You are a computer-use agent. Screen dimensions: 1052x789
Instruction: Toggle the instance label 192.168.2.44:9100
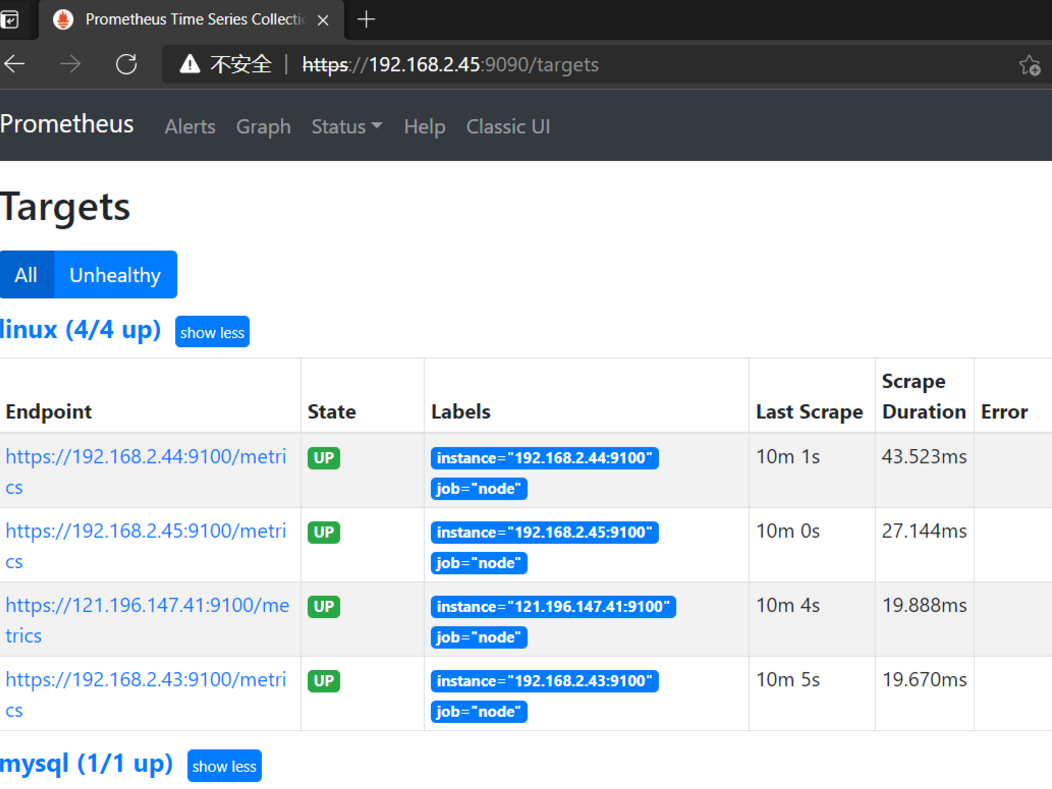pos(544,458)
